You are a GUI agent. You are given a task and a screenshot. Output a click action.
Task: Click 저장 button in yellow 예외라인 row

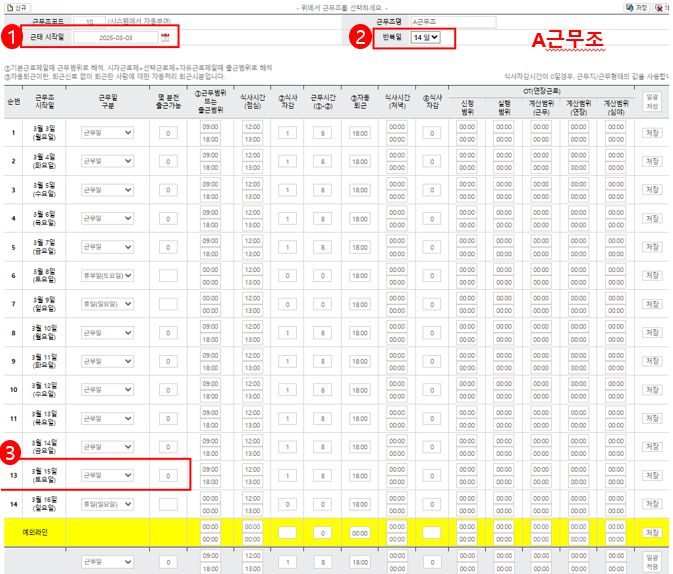(651, 532)
